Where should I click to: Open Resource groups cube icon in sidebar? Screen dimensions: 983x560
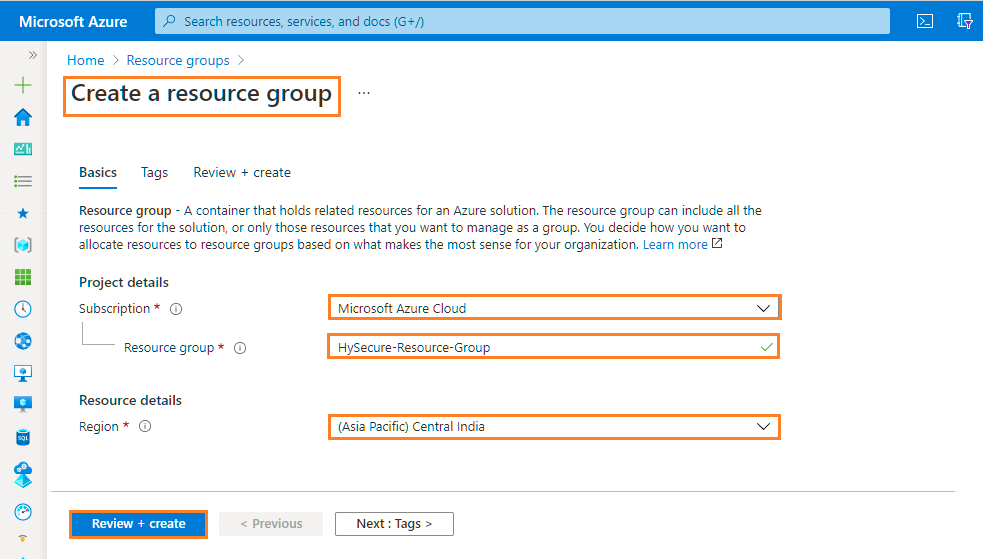tap(23, 245)
